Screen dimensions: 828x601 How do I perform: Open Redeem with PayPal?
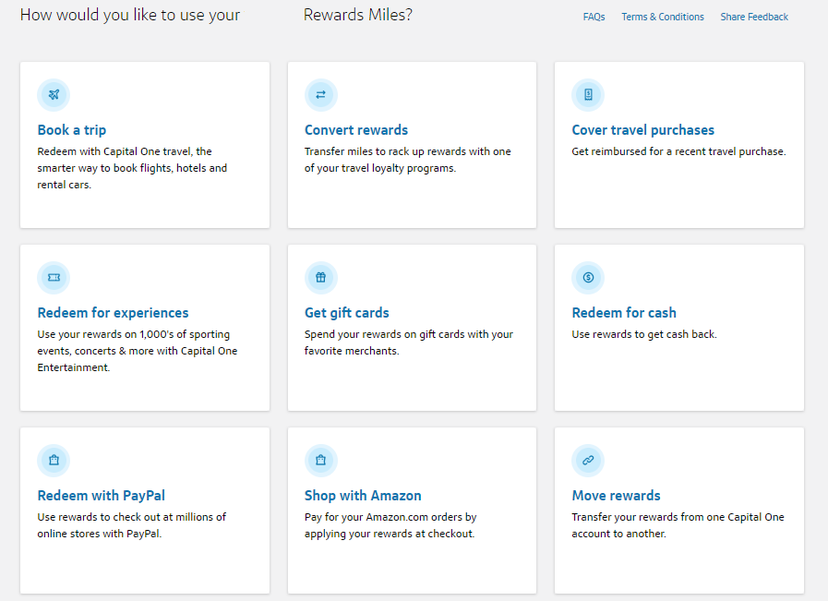101,495
